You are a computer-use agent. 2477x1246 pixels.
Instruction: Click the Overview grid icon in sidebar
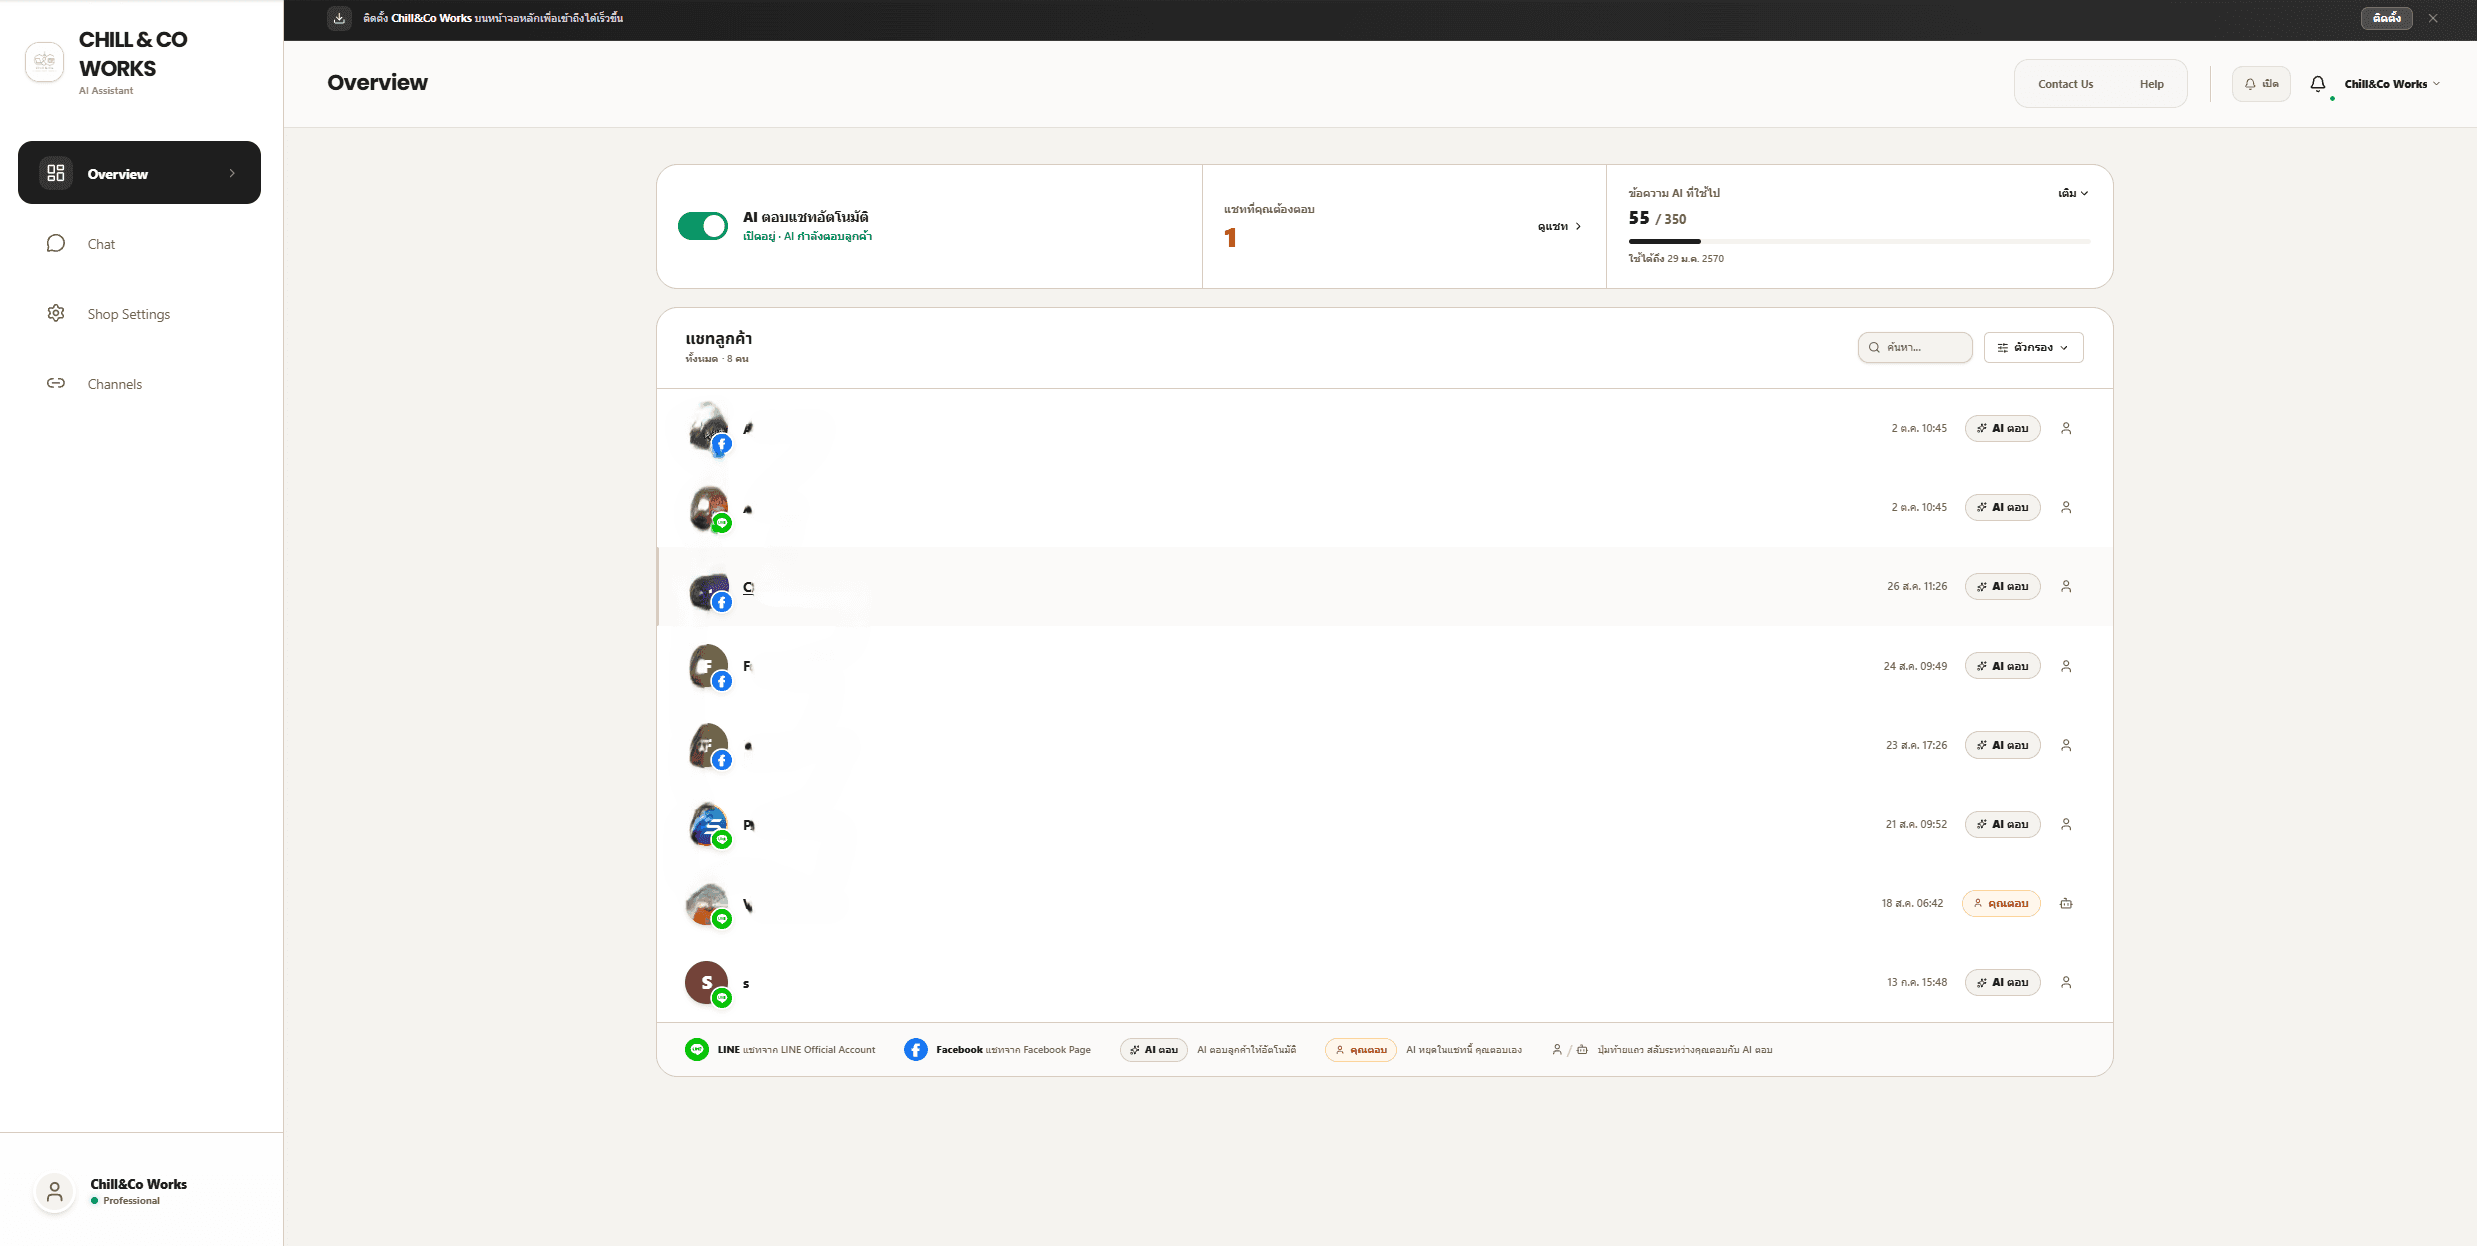[56, 173]
